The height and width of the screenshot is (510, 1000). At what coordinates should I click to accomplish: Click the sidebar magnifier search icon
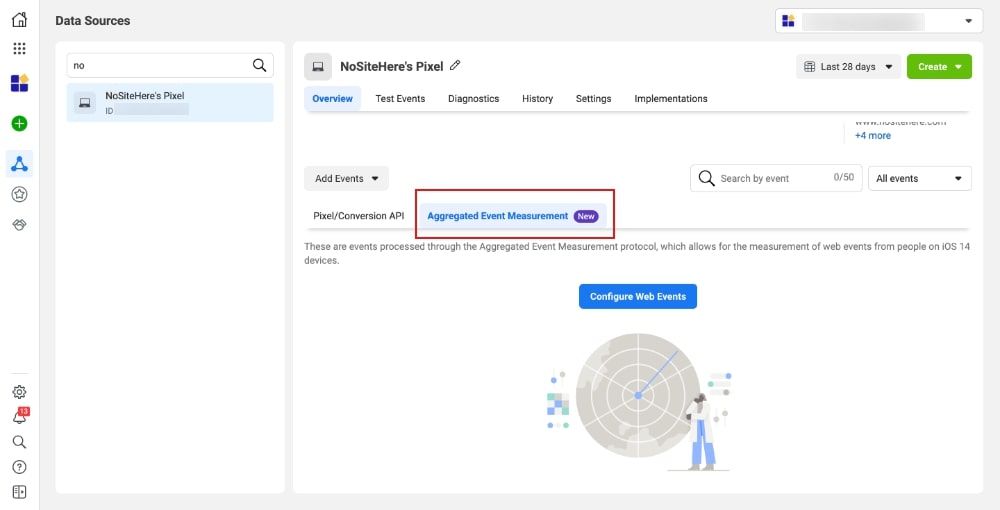pyautogui.click(x=19, y=441)
